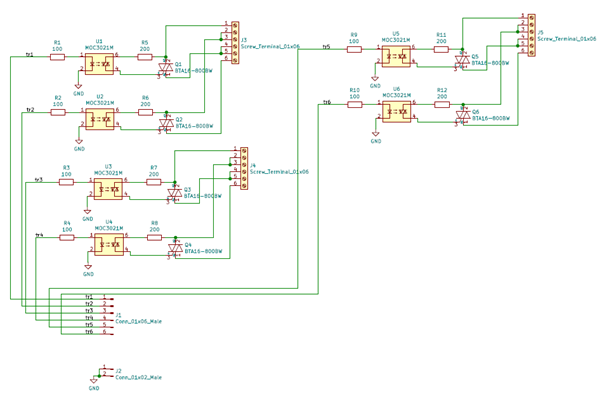
Task: Click resistor R5 symbol
Action: point(144,57)
